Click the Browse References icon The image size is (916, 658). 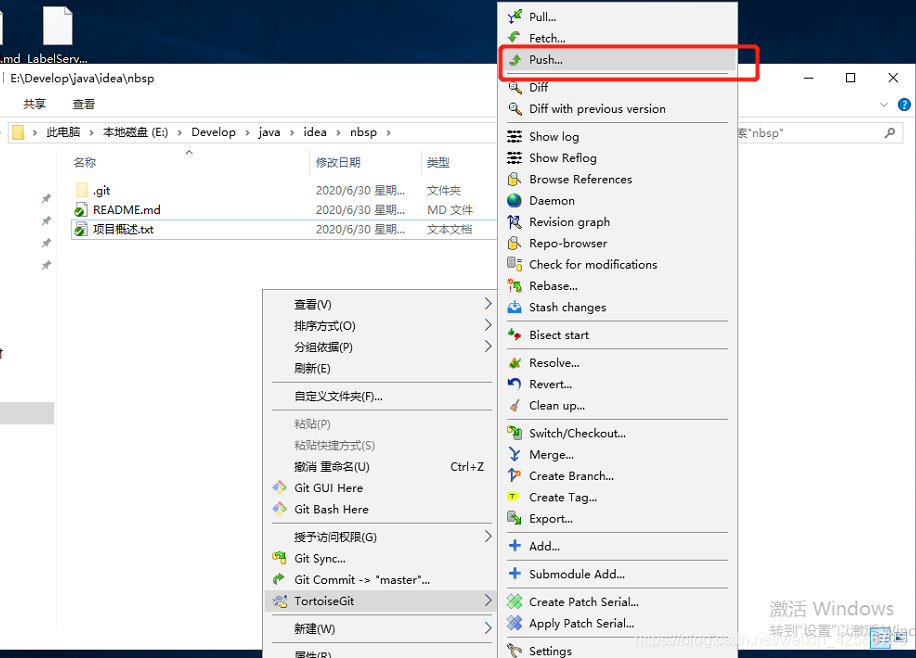click(x=515, y=179)
